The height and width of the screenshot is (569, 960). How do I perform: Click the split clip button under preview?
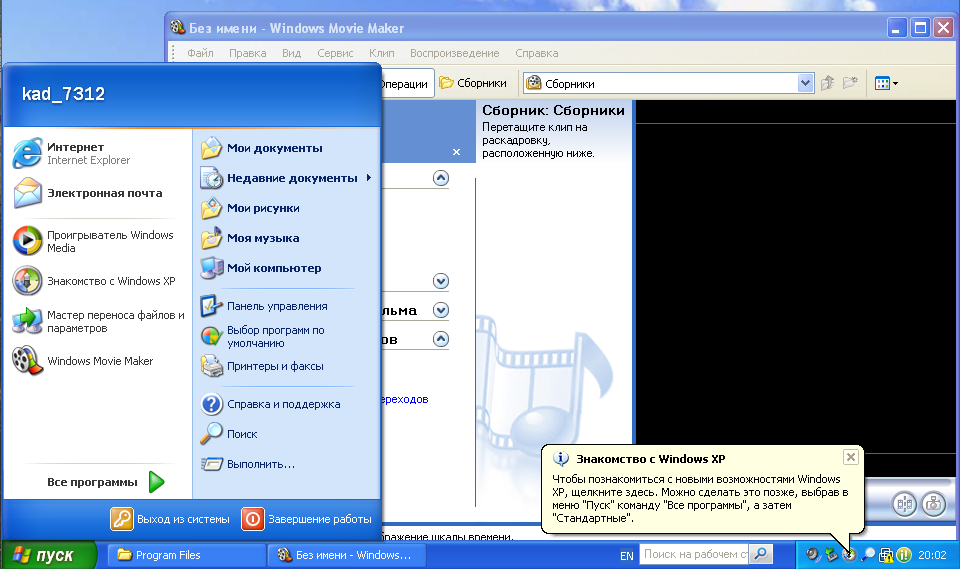click(905, 504)
